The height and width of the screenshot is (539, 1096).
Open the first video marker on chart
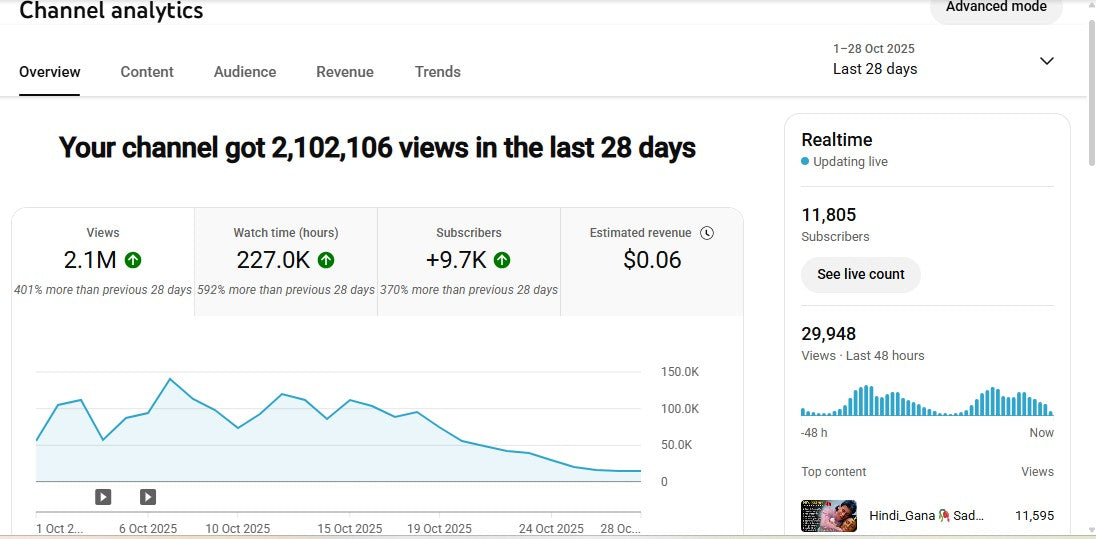point(103,496)
